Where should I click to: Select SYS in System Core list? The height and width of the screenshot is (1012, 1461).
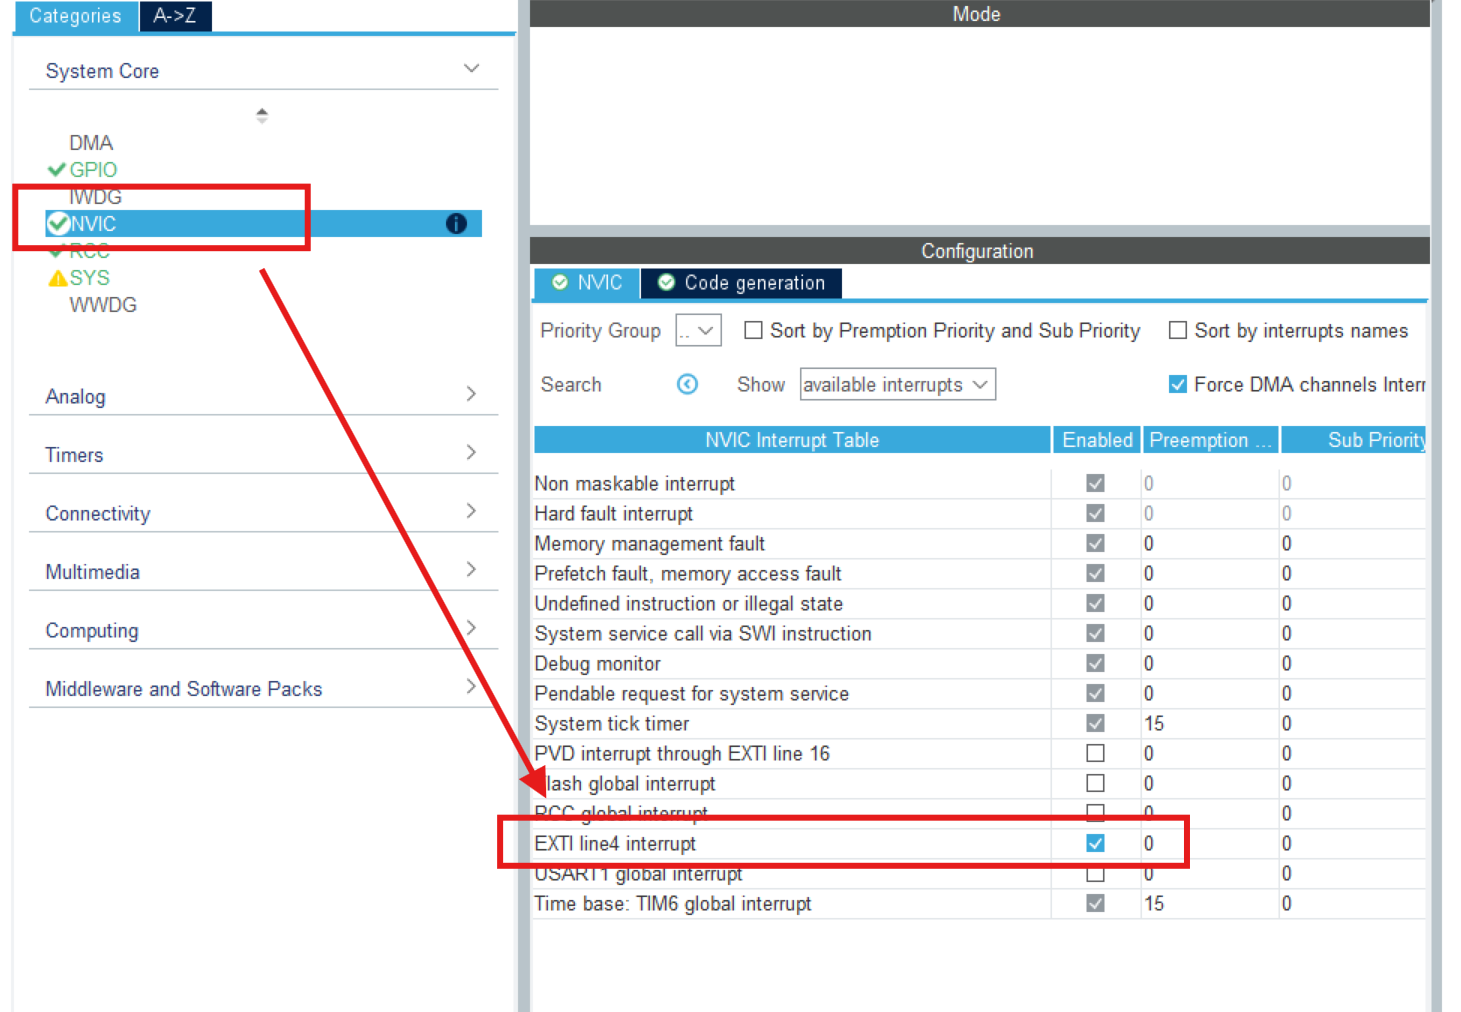(89, 278)
